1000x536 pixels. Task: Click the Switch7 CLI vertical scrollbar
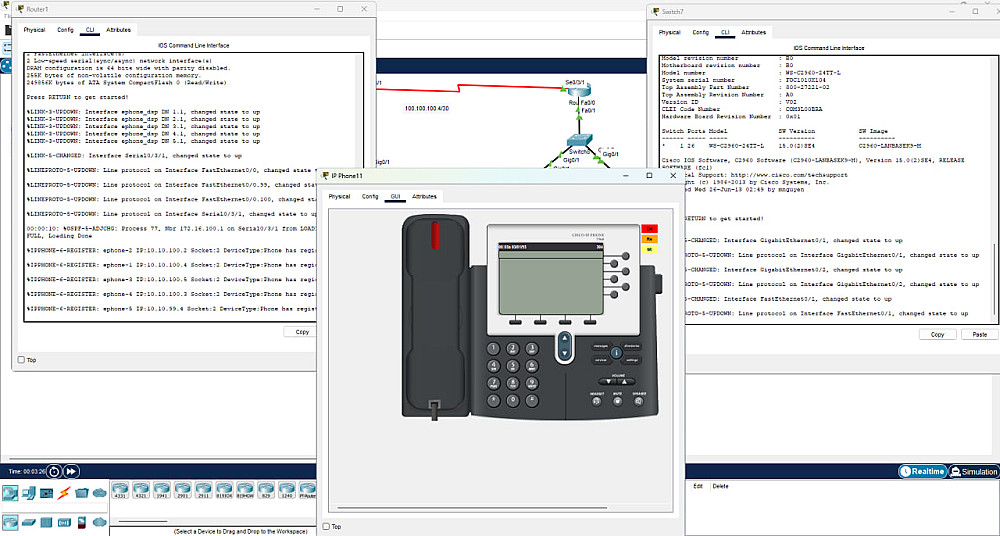[x=993, y=279]
